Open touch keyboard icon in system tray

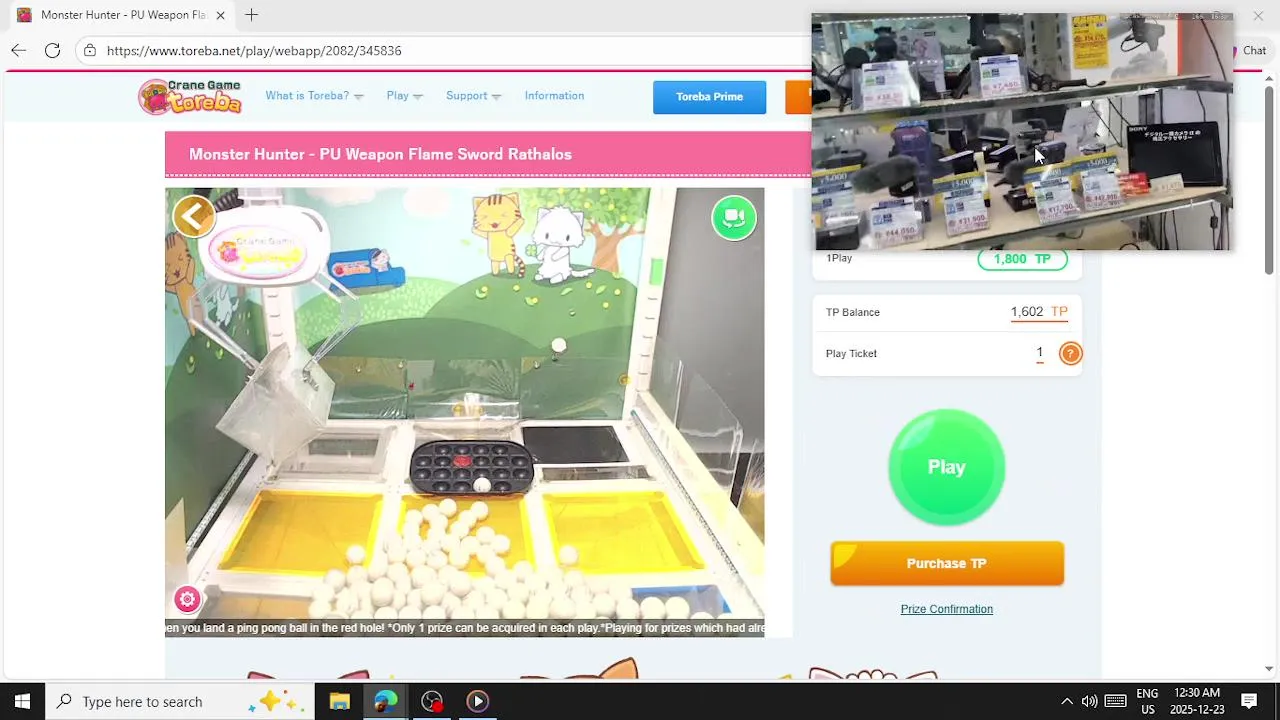click(1116, 701)
